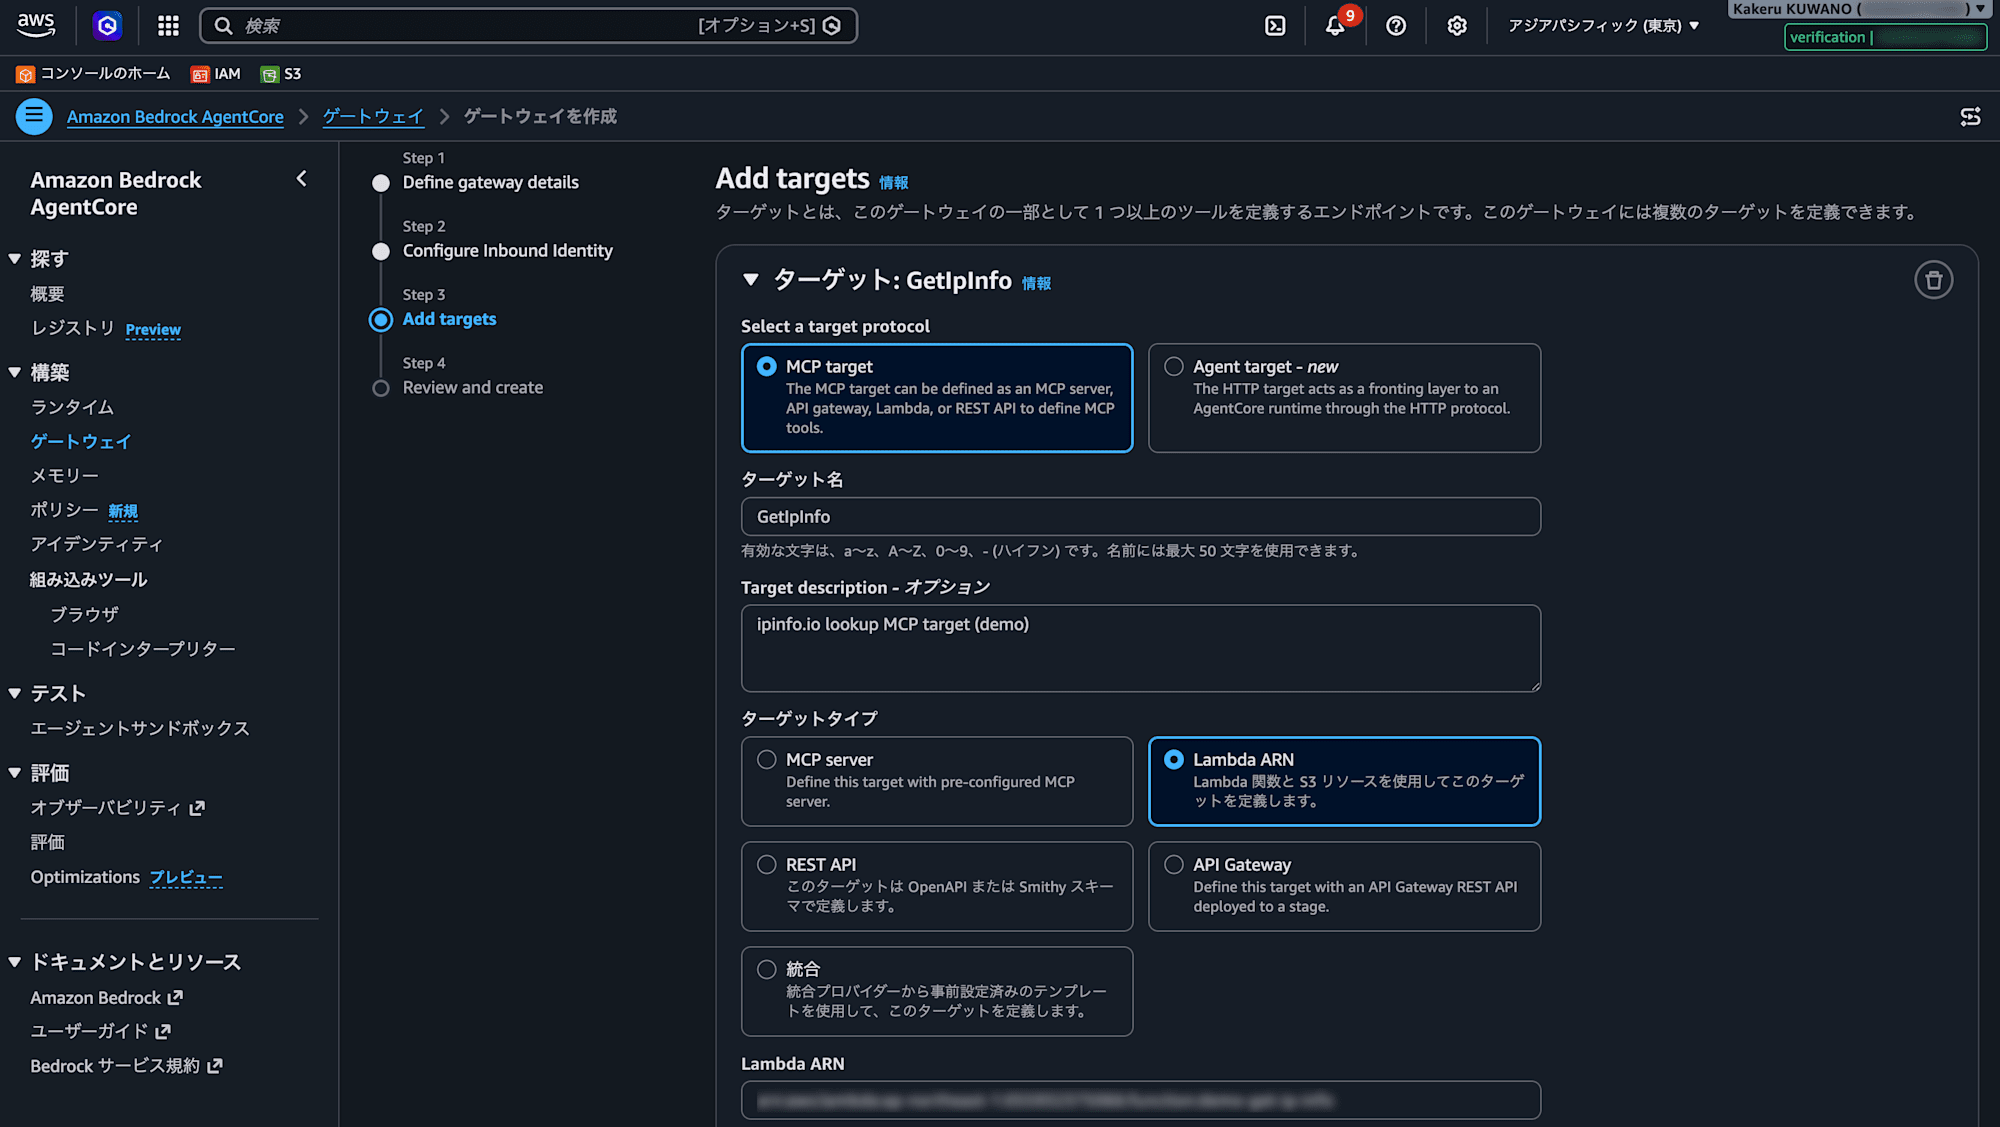Image resolution: width=2000 pixels, height=1127 pixels.
Task: Go to ランタイム in sidebar
Action: [x=72, y=407]
